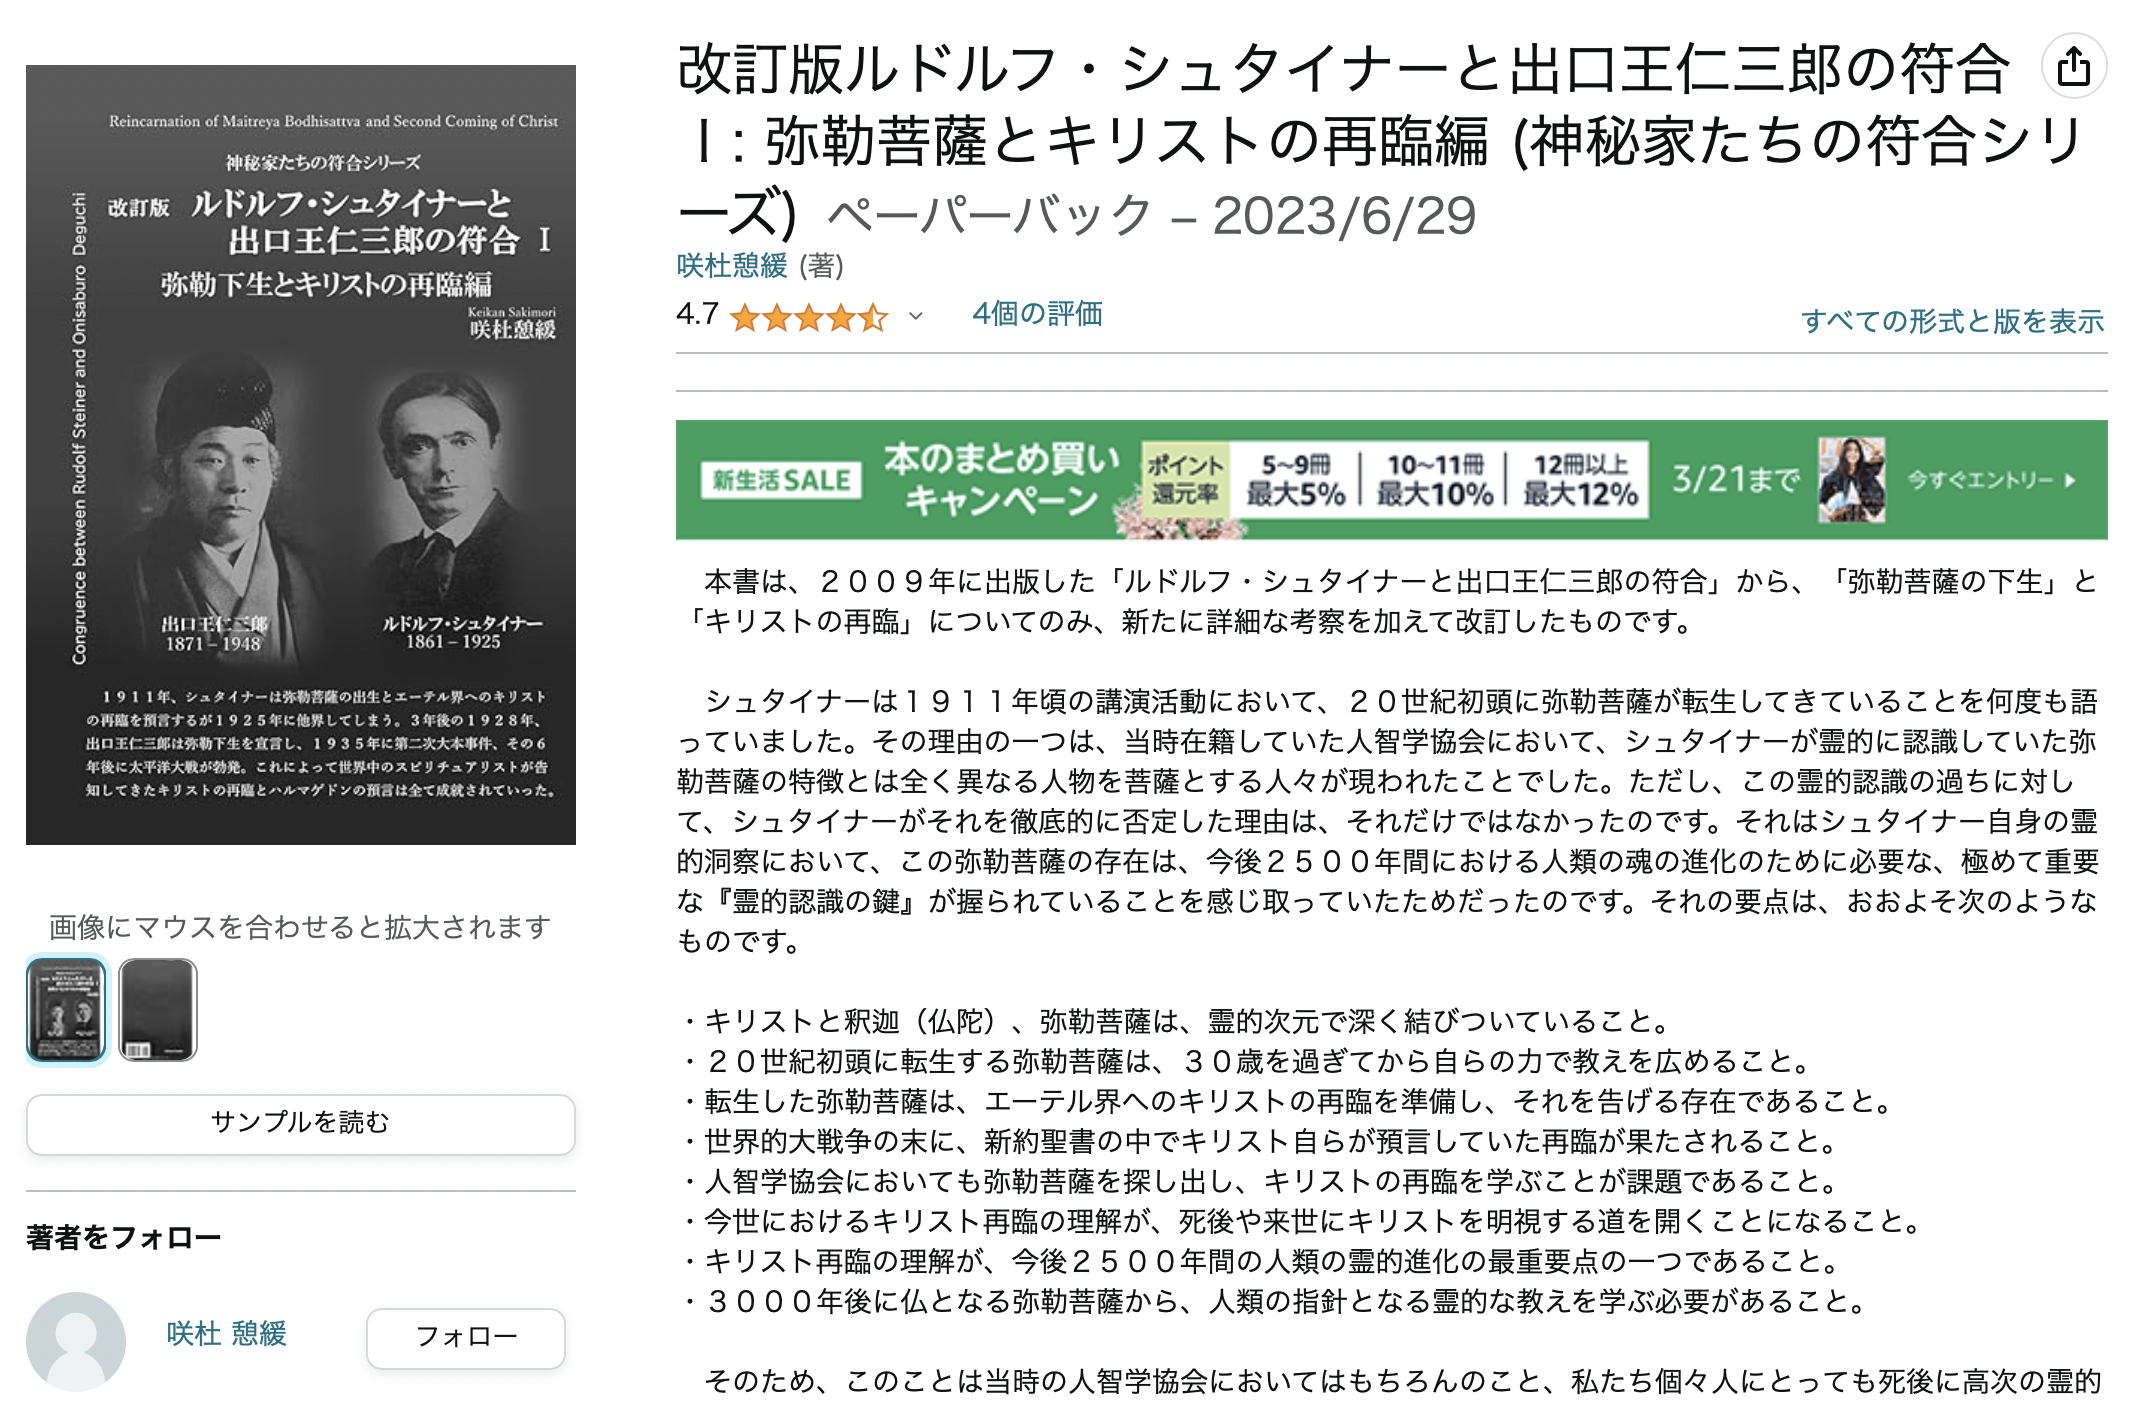Click the 新生活SALE badge in the banner
The height and width of the screenshot is (1404, 2134).
pyautogui.click(x=781, y=480)
